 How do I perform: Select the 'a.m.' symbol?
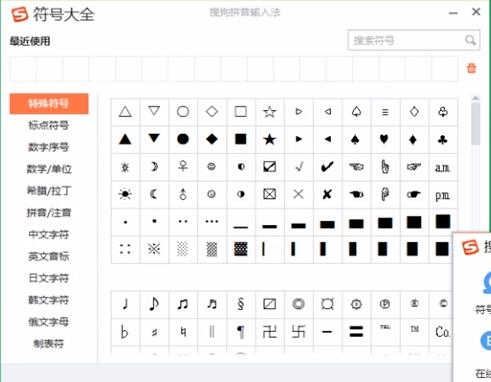click(x=442, y=167)
